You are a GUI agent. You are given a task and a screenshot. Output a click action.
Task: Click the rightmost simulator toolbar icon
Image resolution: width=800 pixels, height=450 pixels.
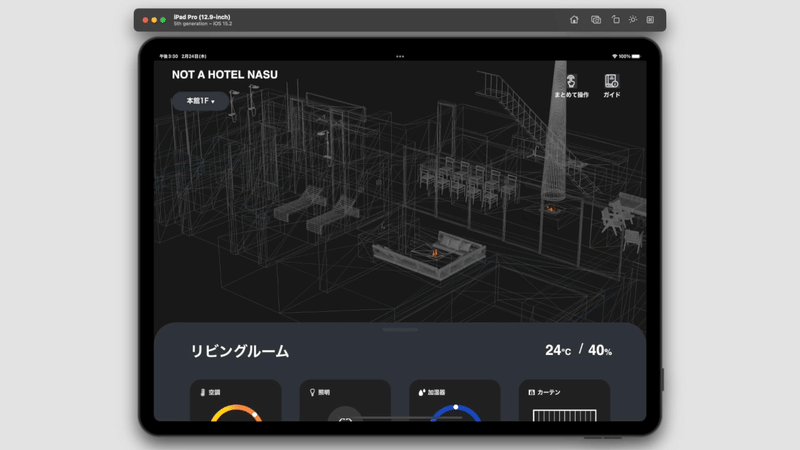650,19
